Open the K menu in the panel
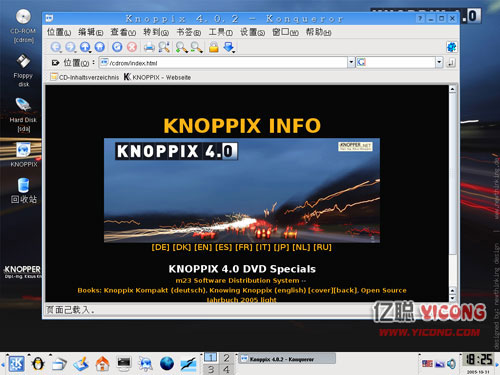Viewport: 500px width, 375px height. click(16, 363)
